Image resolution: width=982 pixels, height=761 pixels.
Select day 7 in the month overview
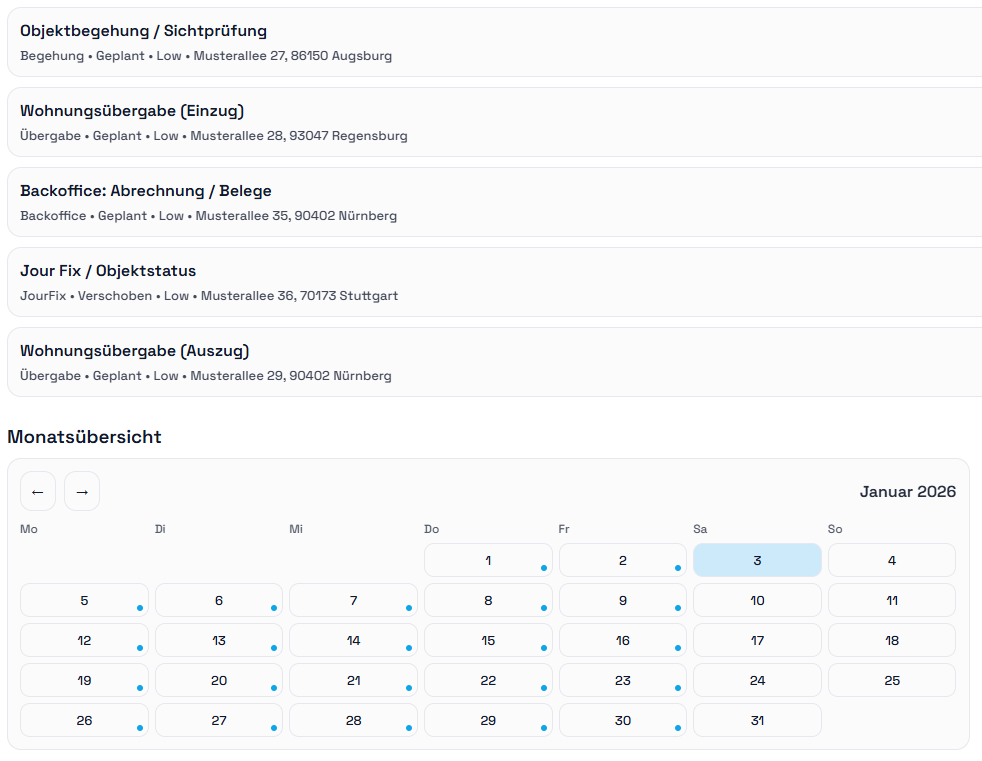tap(353, 601)
